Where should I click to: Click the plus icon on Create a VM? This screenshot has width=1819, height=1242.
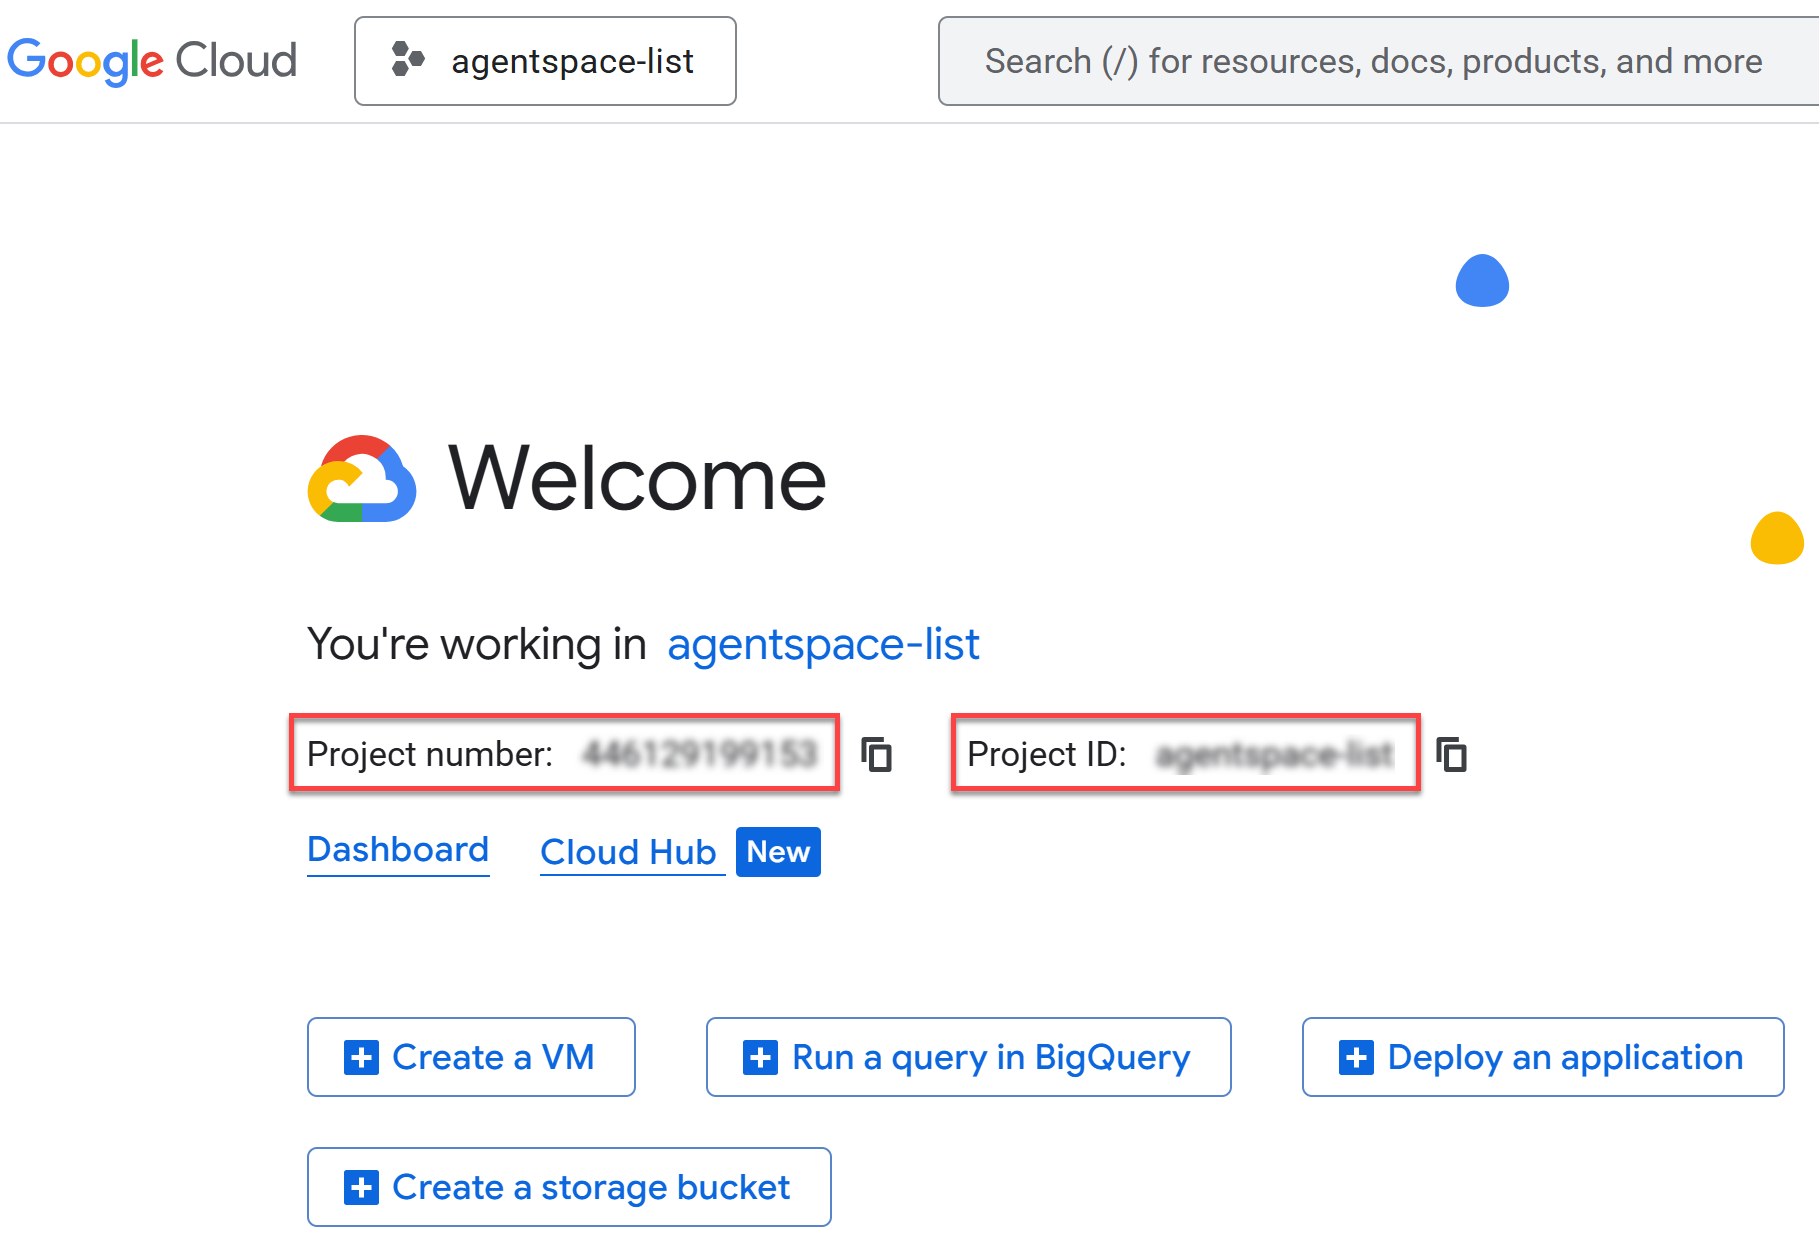pyautogui.click(x=361, y=1057)
